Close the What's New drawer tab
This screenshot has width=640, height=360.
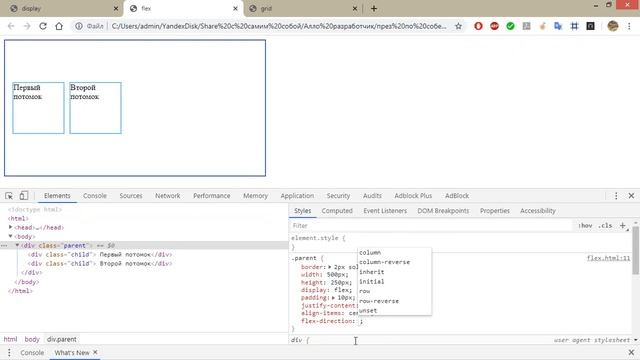click(x=95, y=352)
